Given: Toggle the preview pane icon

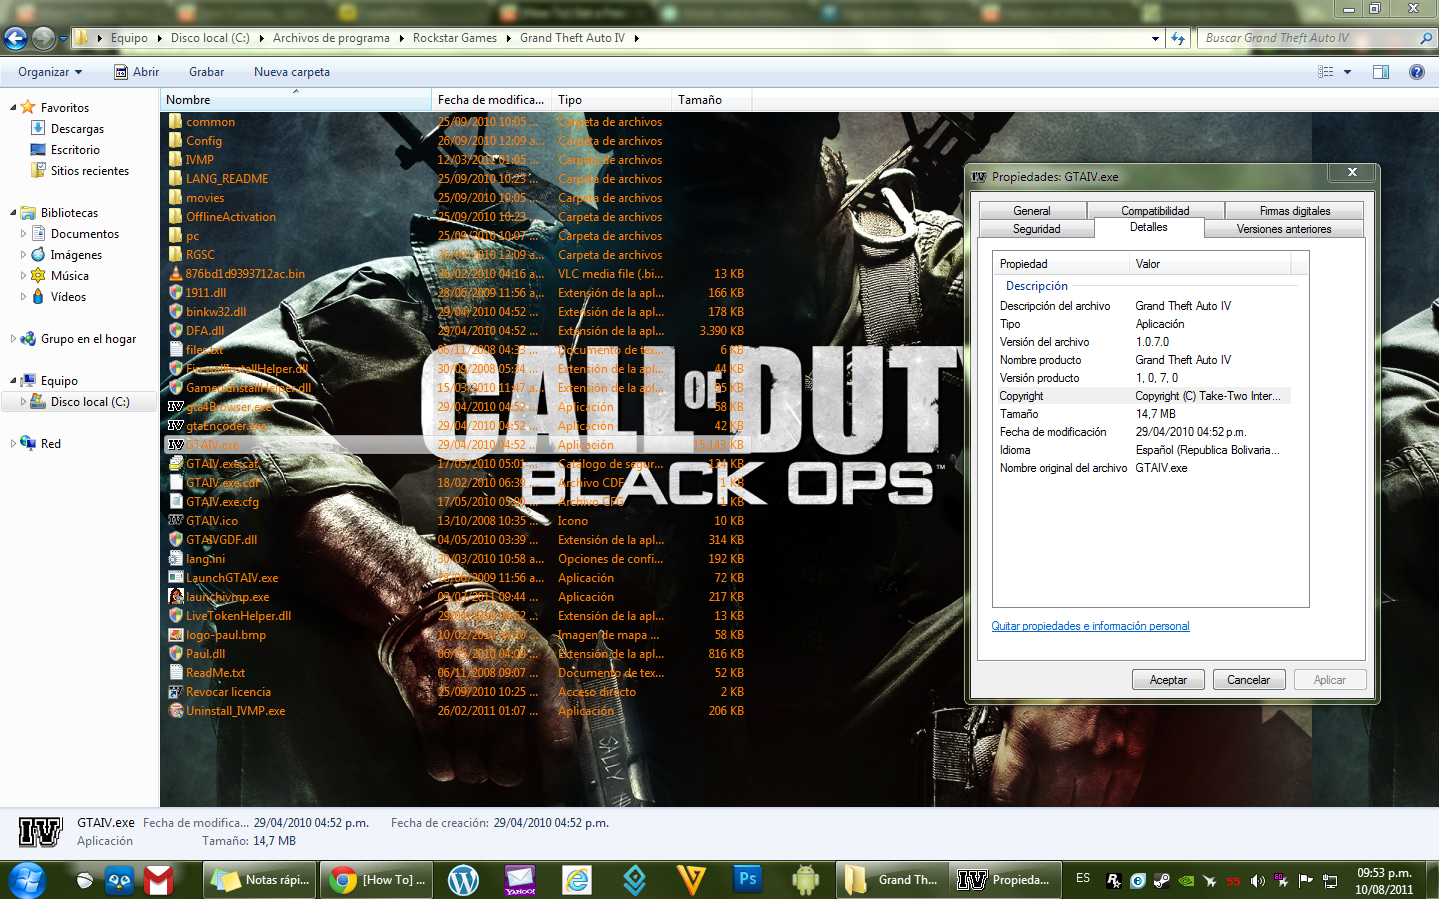Looking at the screenshot, I should pos(1381,72).
